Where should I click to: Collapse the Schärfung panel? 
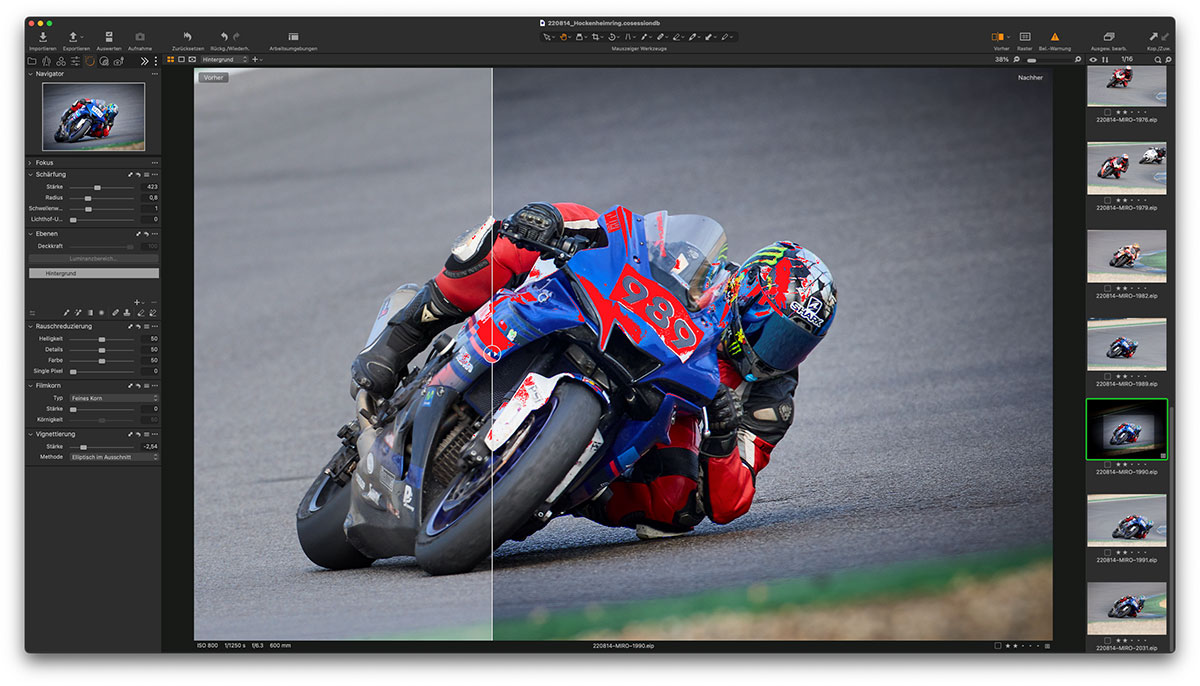(30, 174)
